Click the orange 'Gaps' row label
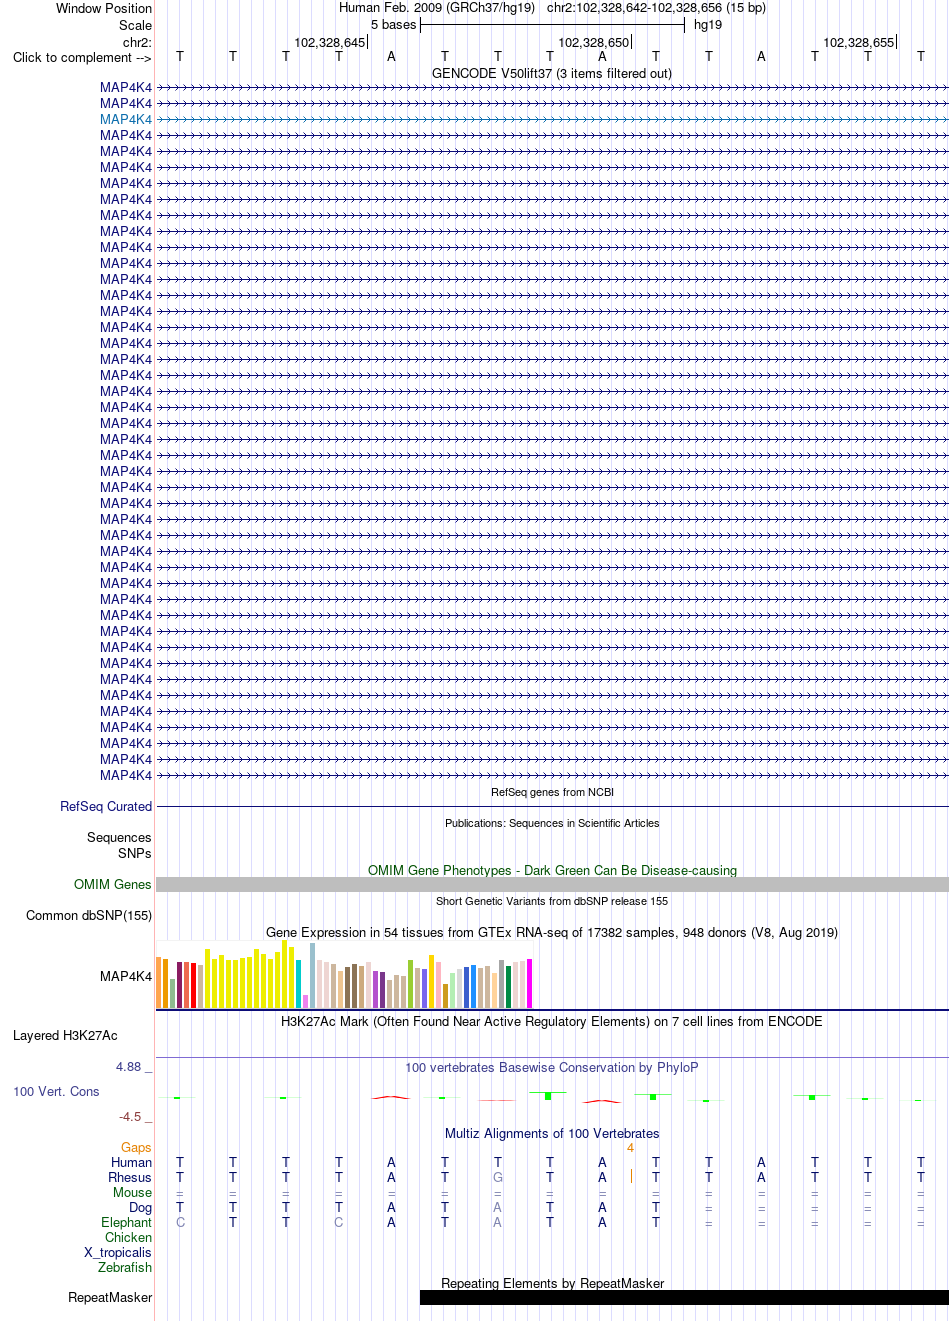 [136, 1148]
